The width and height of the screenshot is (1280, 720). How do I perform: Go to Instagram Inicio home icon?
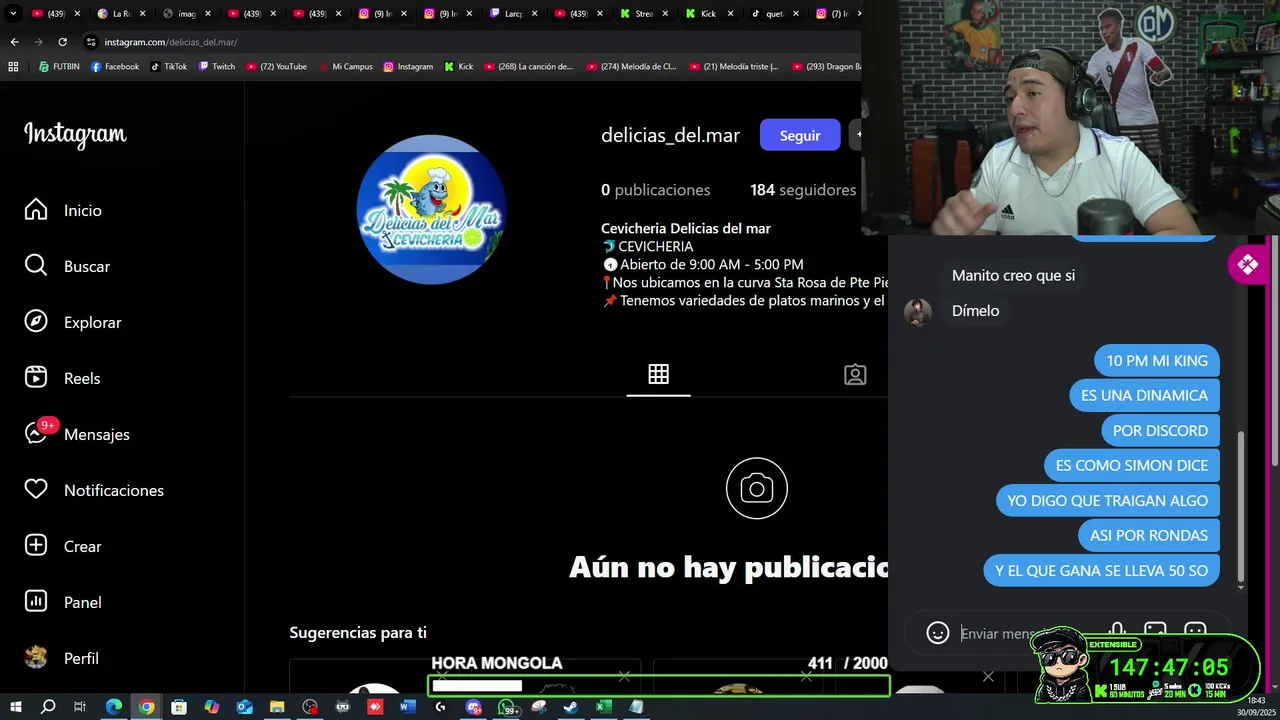pyautogui.click(x=36, y=210)
